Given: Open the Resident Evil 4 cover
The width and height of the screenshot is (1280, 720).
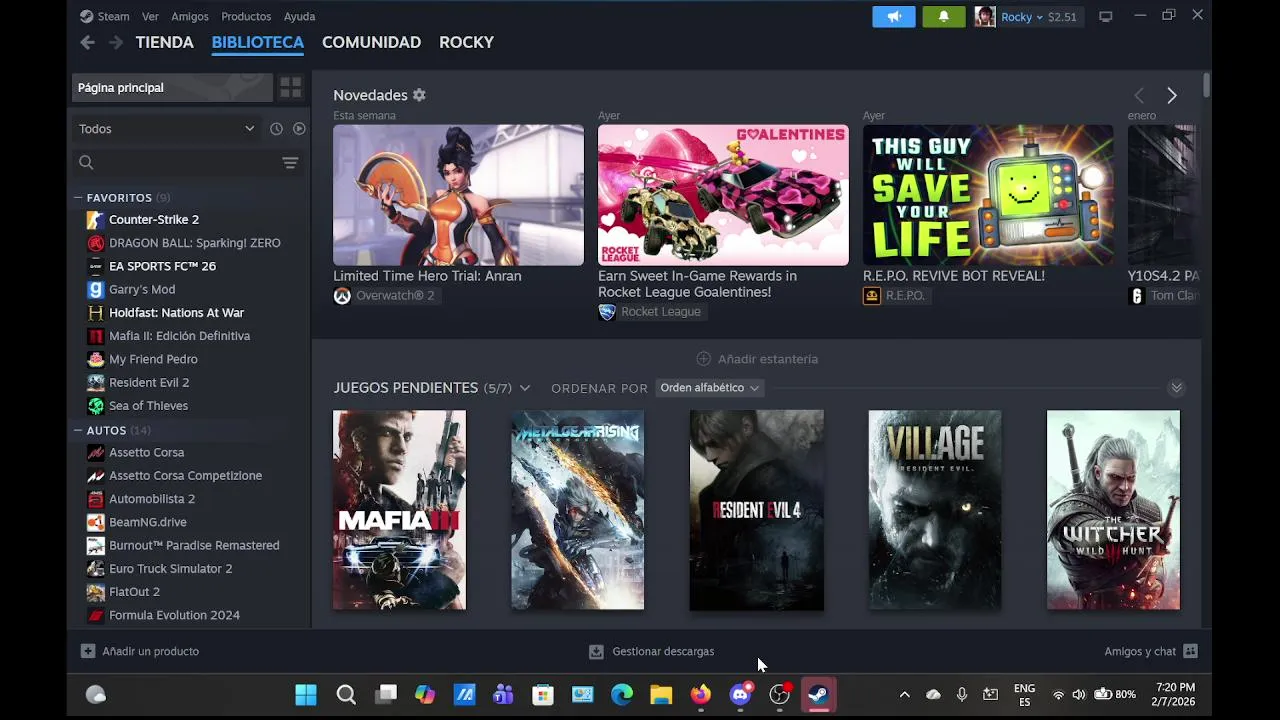Looking at the screenshot, I should click(756, 510).
